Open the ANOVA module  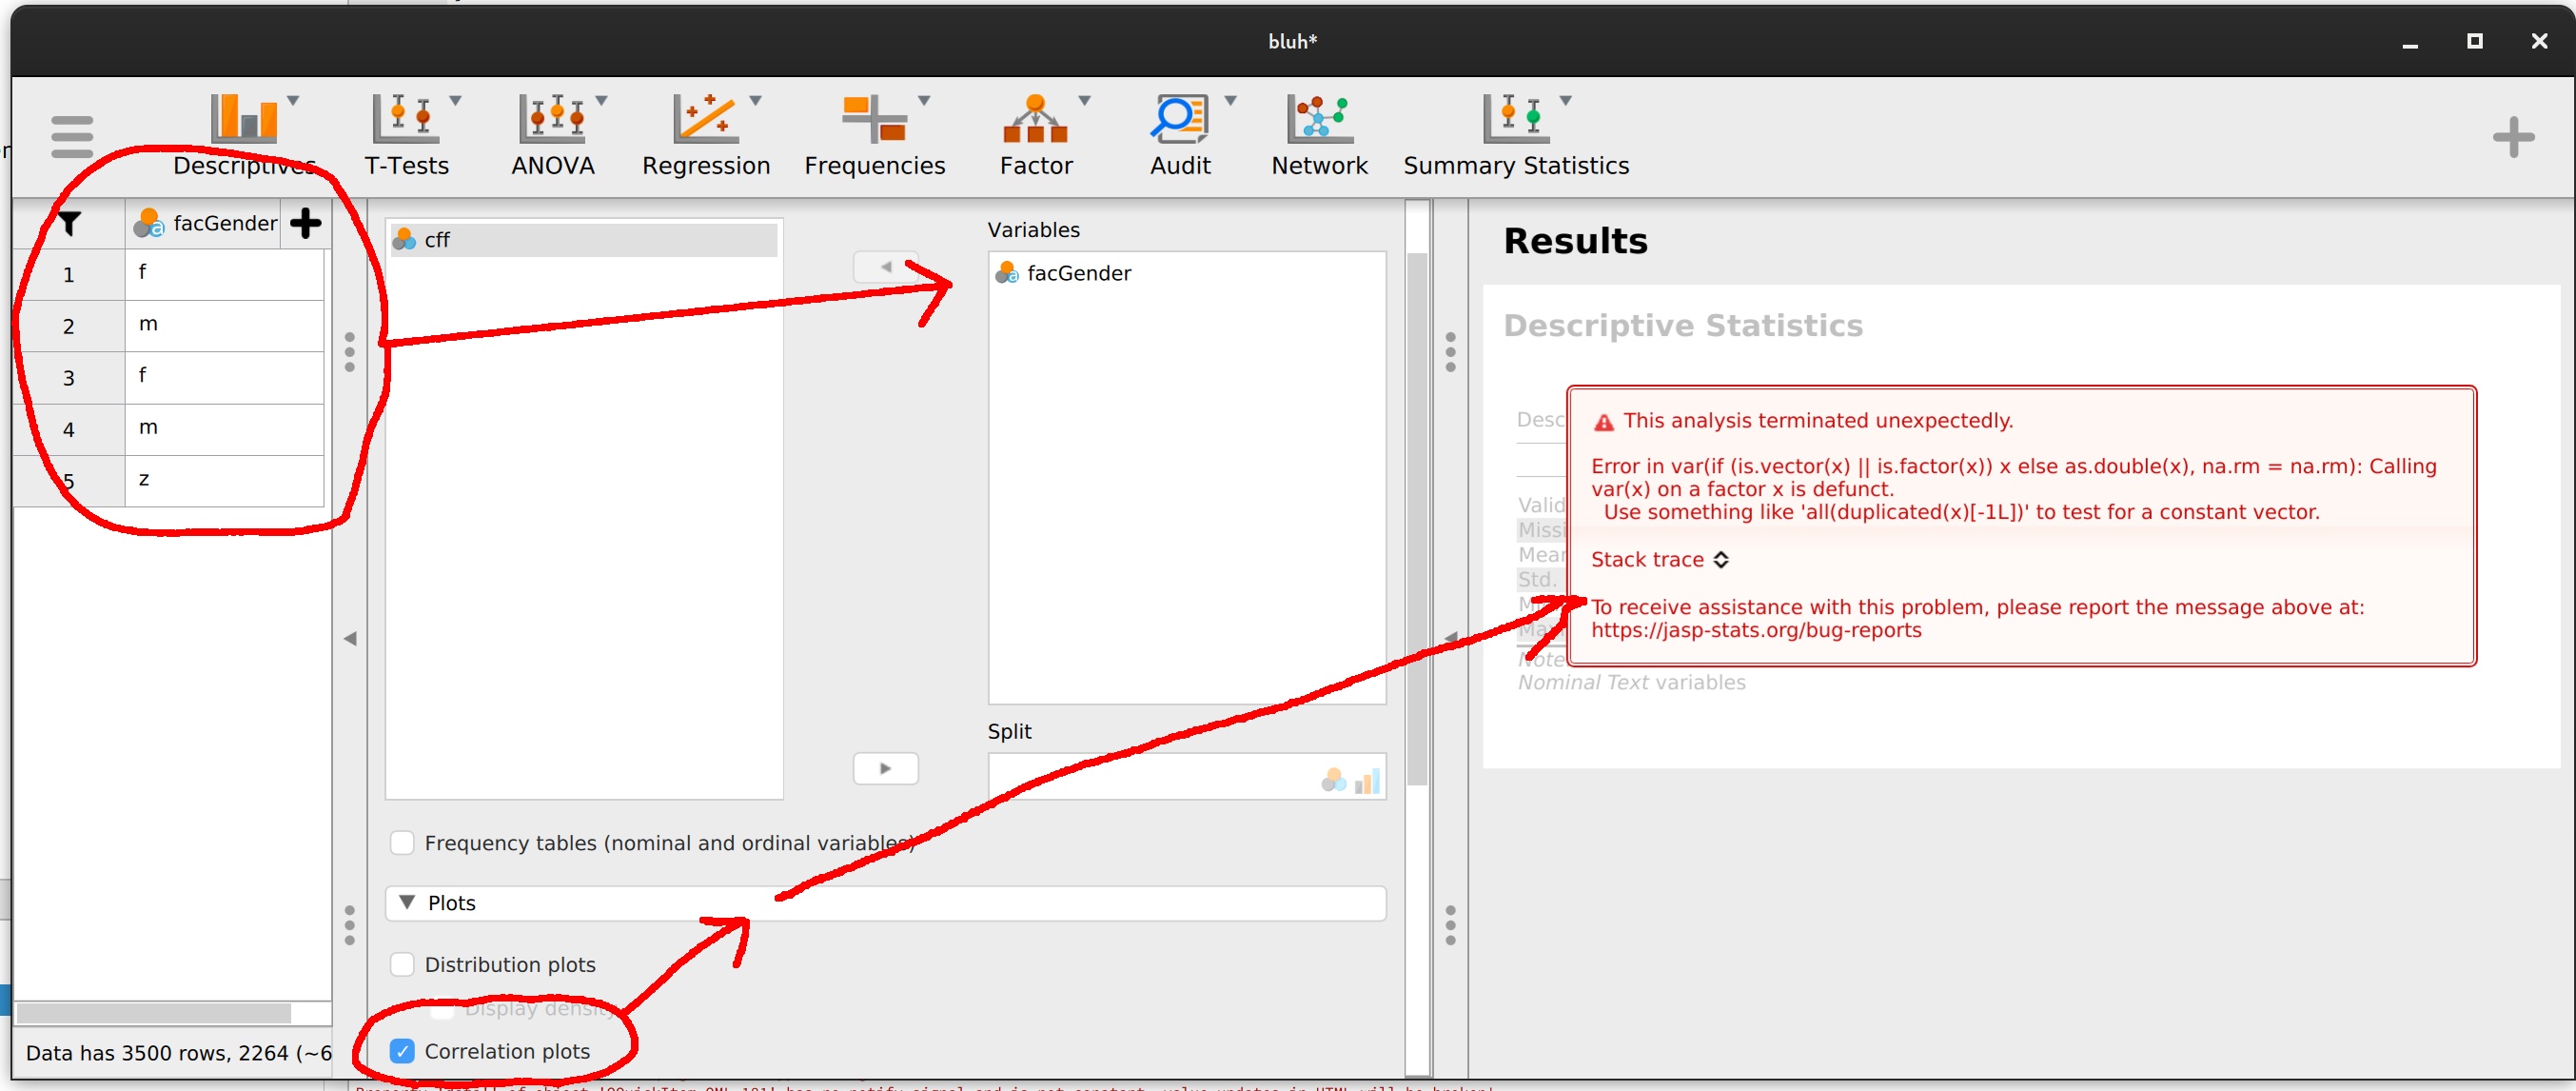click(x=552, y=135)
